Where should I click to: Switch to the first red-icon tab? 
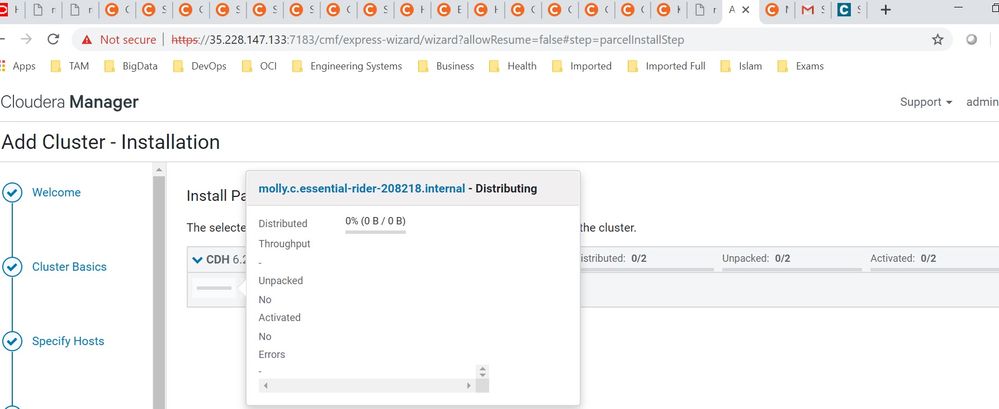click(8, 10)
